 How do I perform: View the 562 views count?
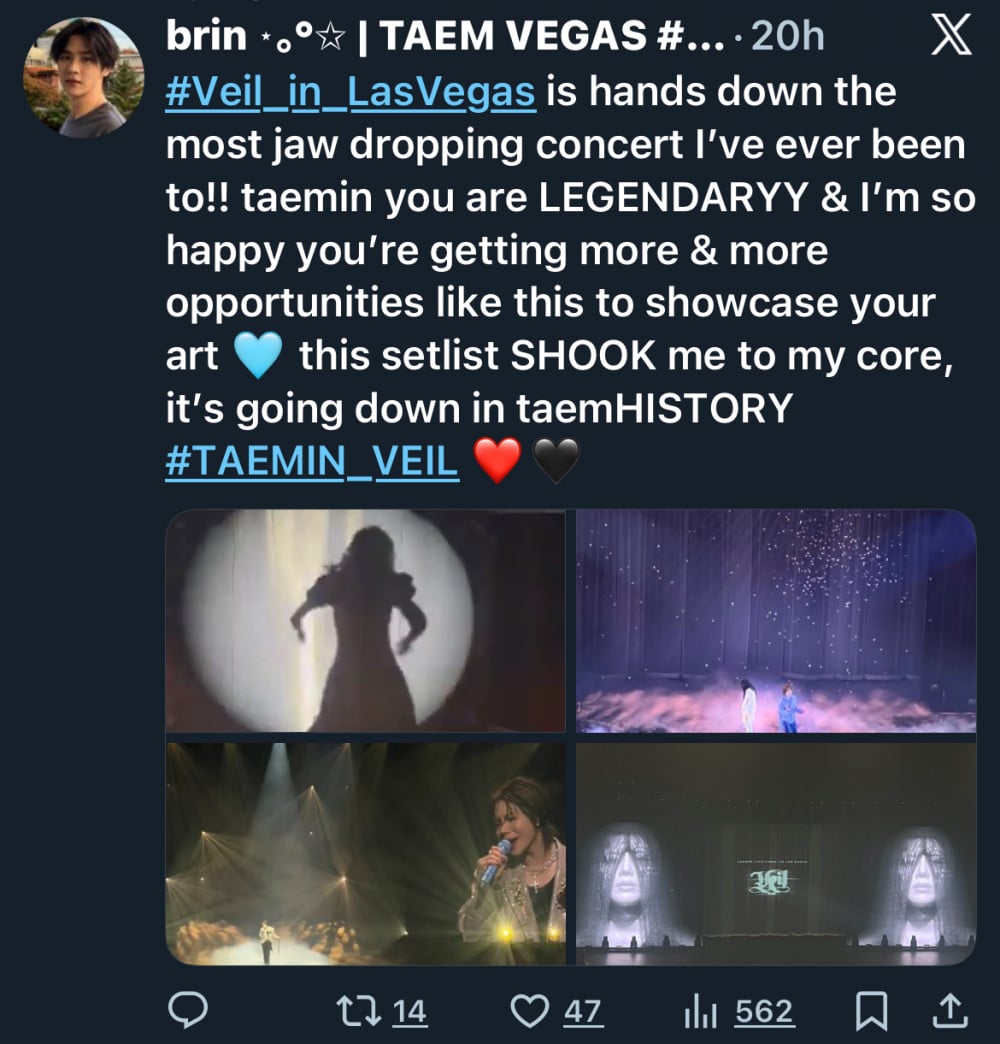click(765, 1012)
